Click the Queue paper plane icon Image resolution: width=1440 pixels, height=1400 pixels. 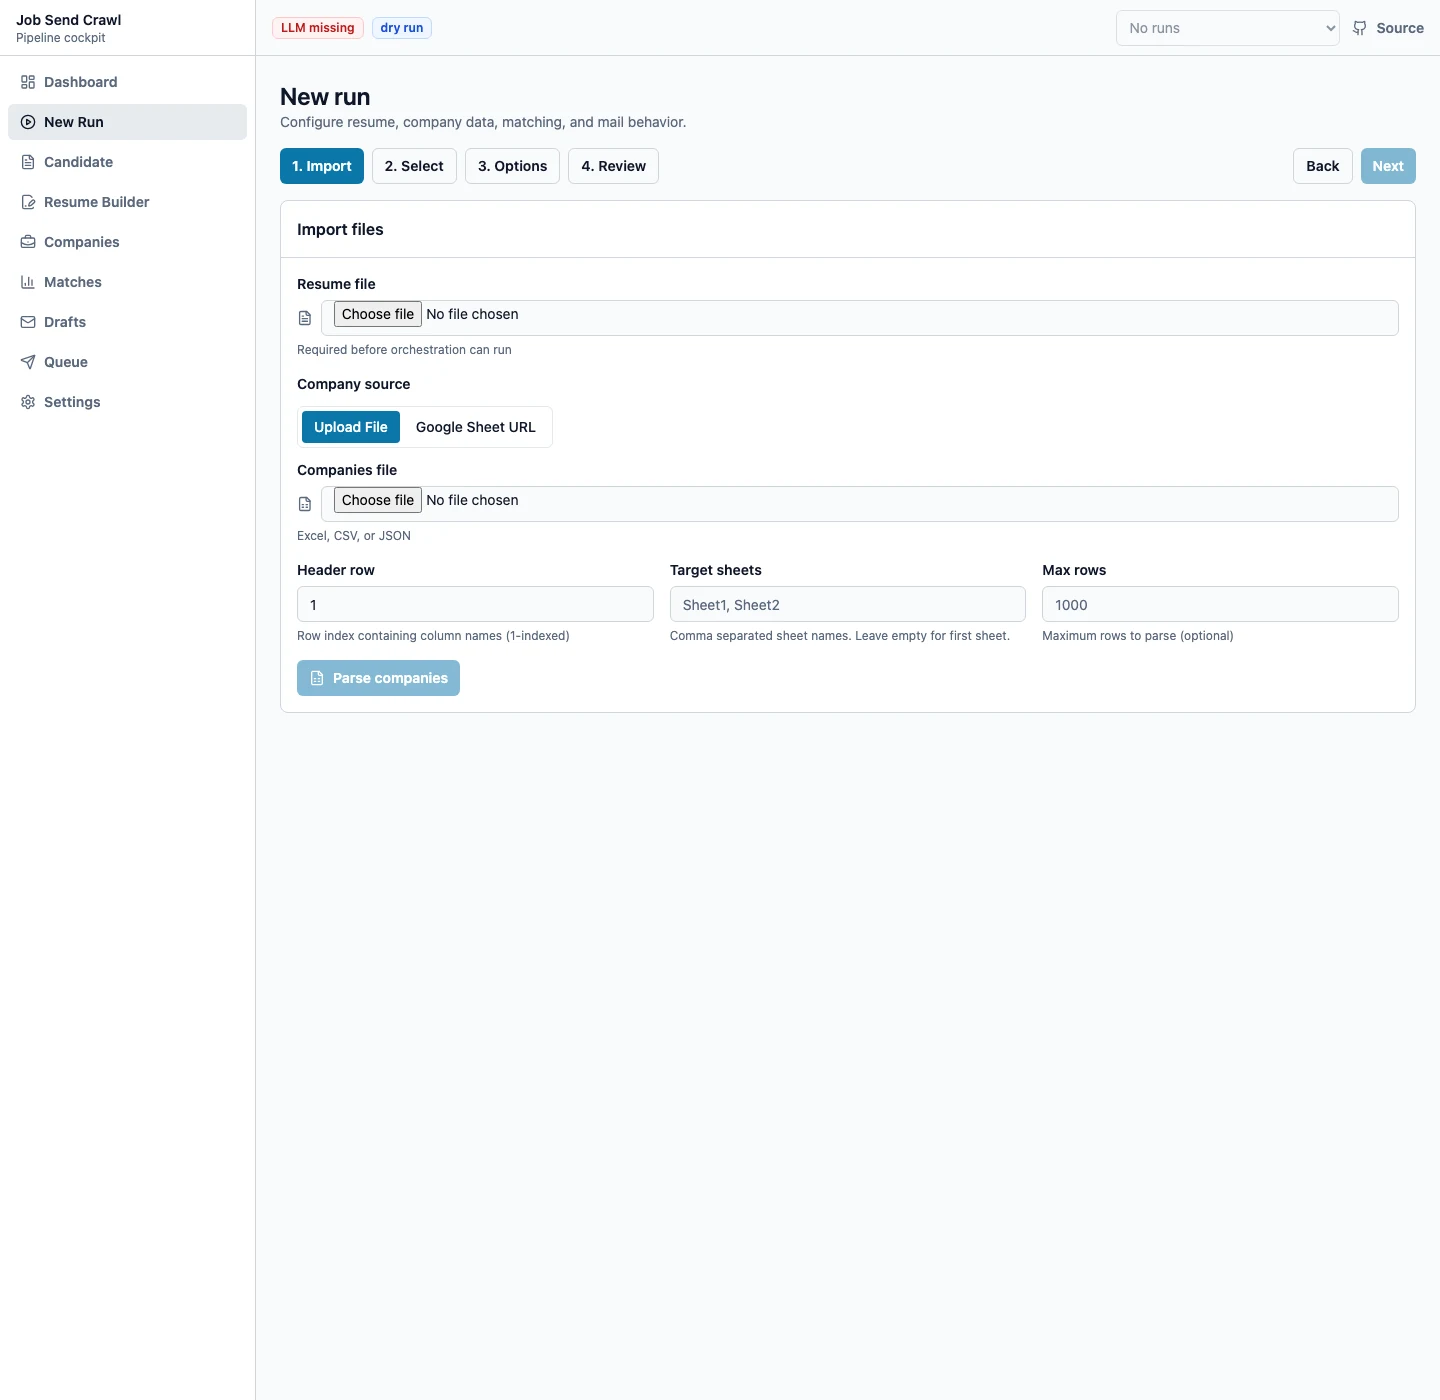pyautogui.click(x=28, y=362)
